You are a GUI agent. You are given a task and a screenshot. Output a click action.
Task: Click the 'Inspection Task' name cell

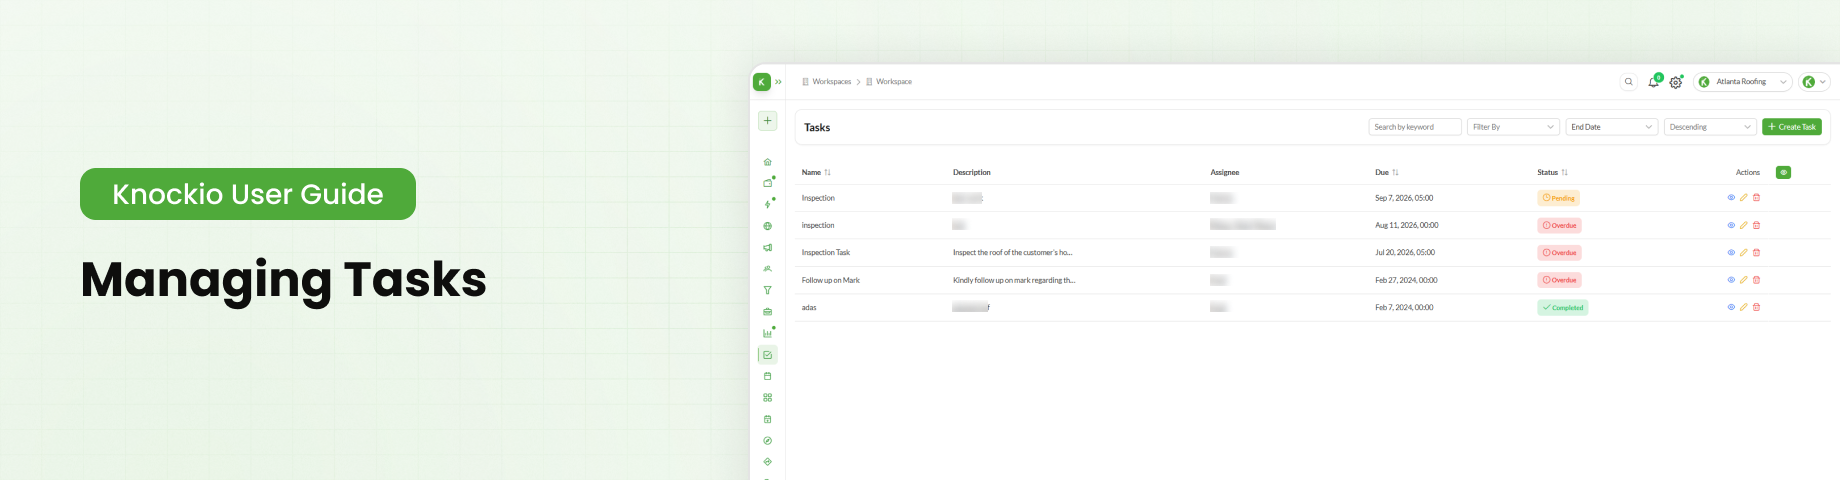826,253
